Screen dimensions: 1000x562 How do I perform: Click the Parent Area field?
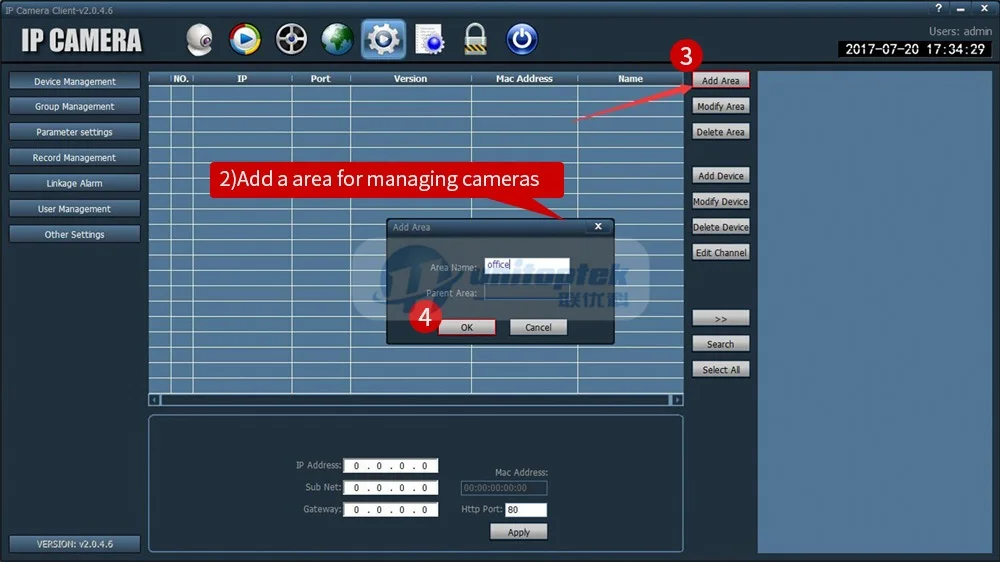(x=527, y=292)
